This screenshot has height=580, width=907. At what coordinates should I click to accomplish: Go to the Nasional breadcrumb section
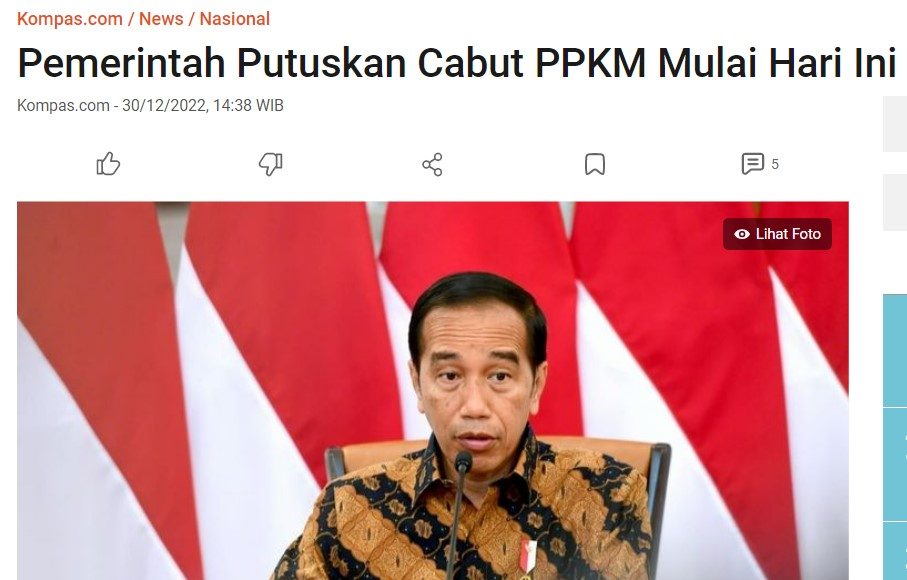click(x=234, y=19)
